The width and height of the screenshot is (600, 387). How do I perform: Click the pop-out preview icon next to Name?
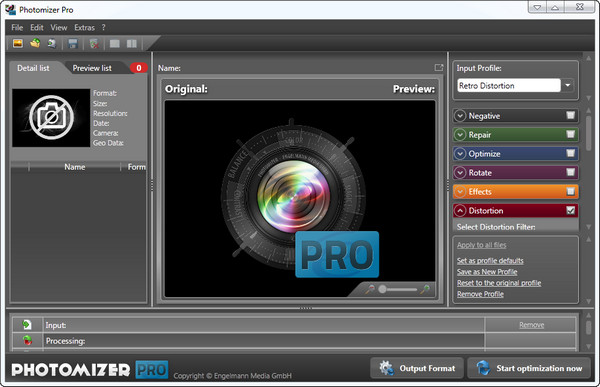point(439,67)
